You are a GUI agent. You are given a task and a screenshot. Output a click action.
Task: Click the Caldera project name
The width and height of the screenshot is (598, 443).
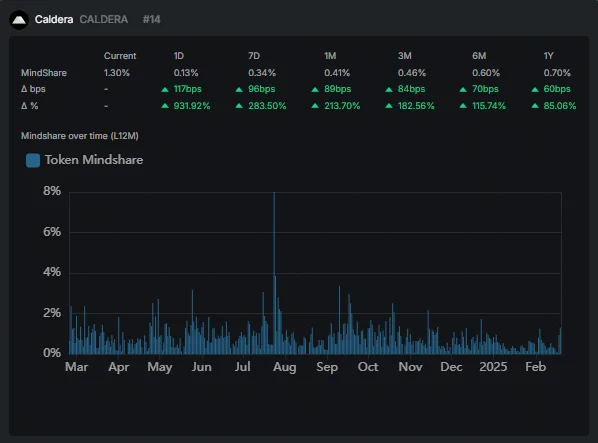[54, 19]
